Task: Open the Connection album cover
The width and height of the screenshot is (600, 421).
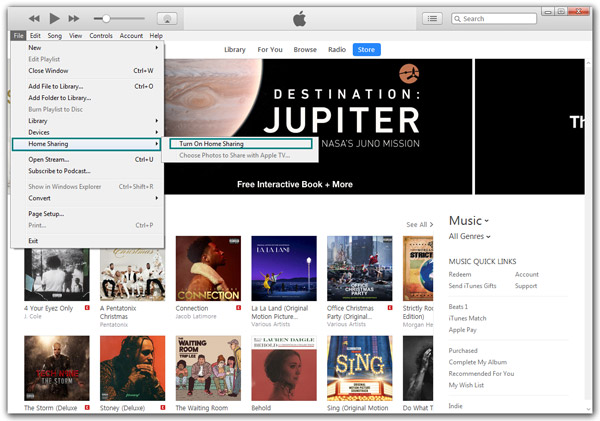Action: point(208,268)
